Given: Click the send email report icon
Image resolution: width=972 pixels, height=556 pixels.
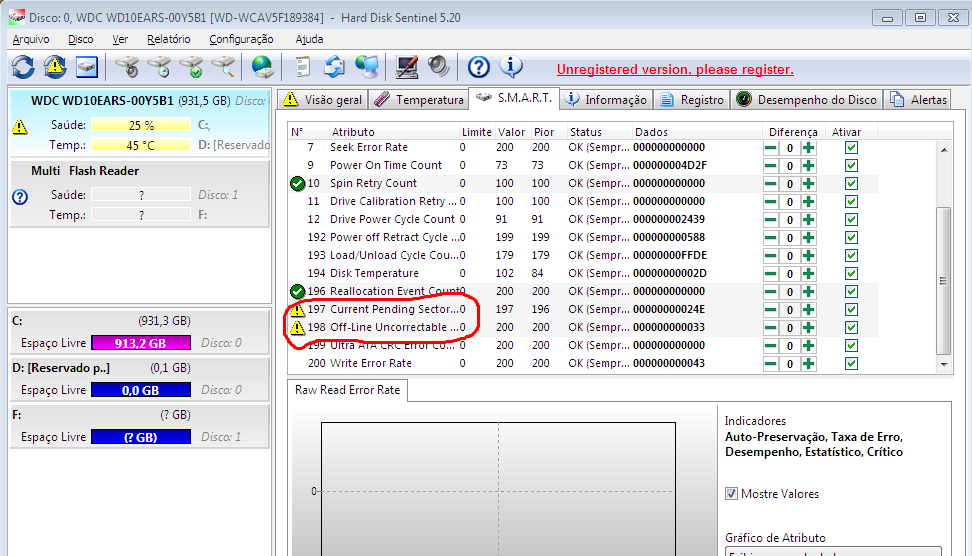Looking at the screenshot, I should click(335, 66).
